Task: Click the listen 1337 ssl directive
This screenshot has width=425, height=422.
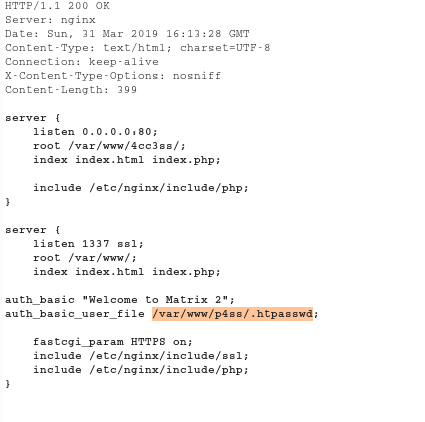Action: (x=88, y=244)
